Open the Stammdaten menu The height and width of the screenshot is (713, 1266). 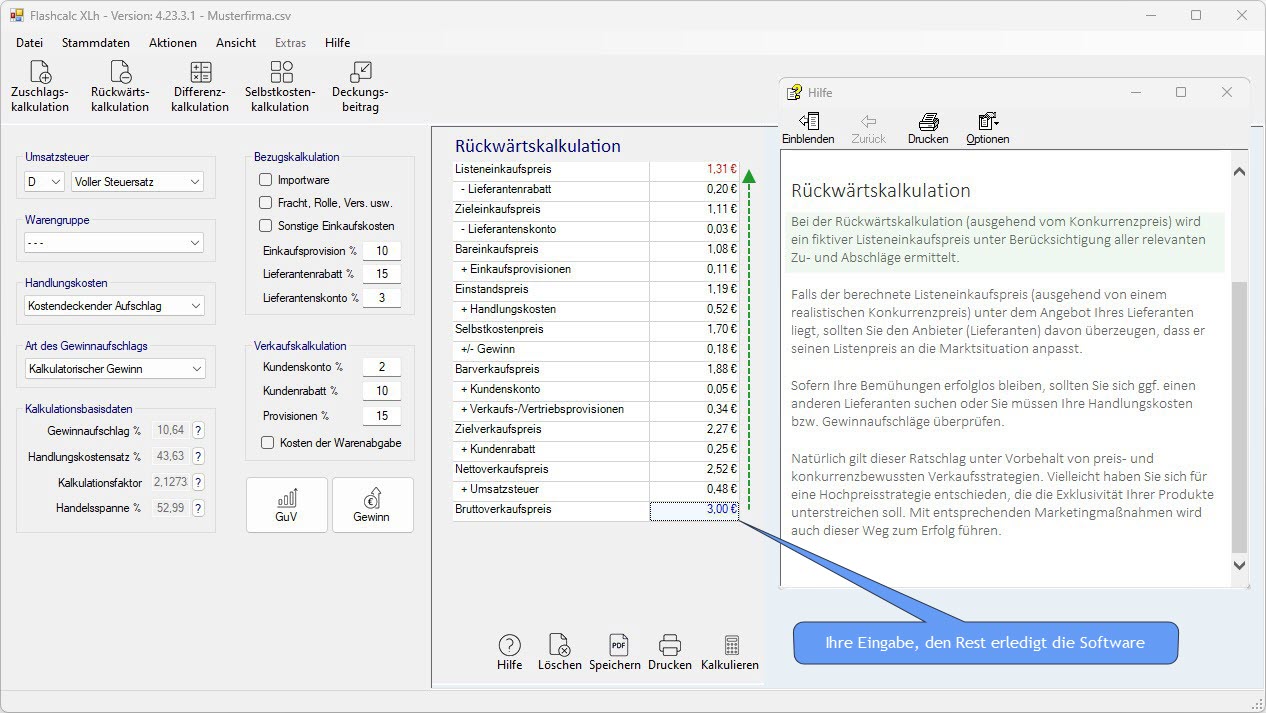click(x=96, y=43)
